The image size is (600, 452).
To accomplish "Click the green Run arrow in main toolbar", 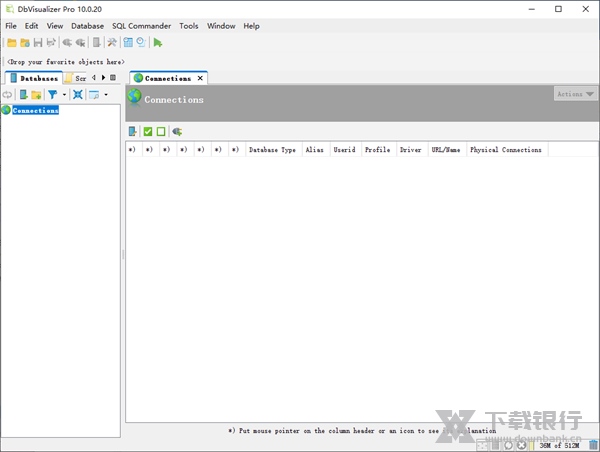I will [158, 43].
